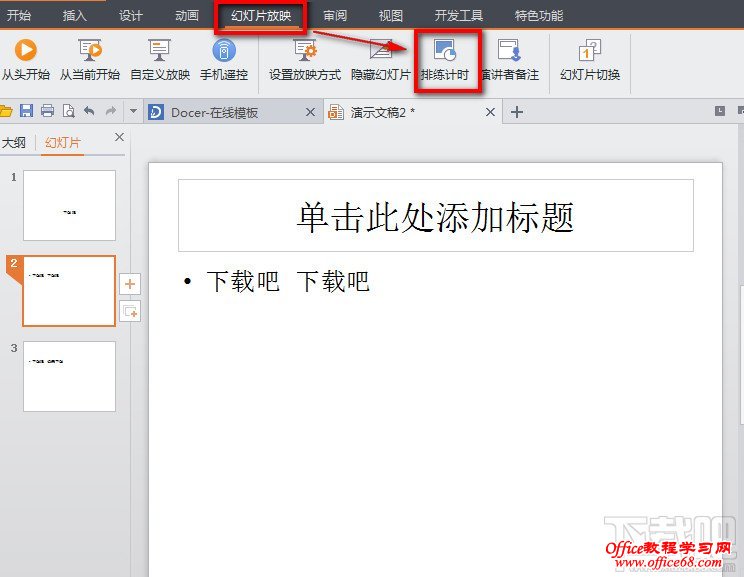
Task: Save the document with floppy icon
Action: (x=26, y=111)
